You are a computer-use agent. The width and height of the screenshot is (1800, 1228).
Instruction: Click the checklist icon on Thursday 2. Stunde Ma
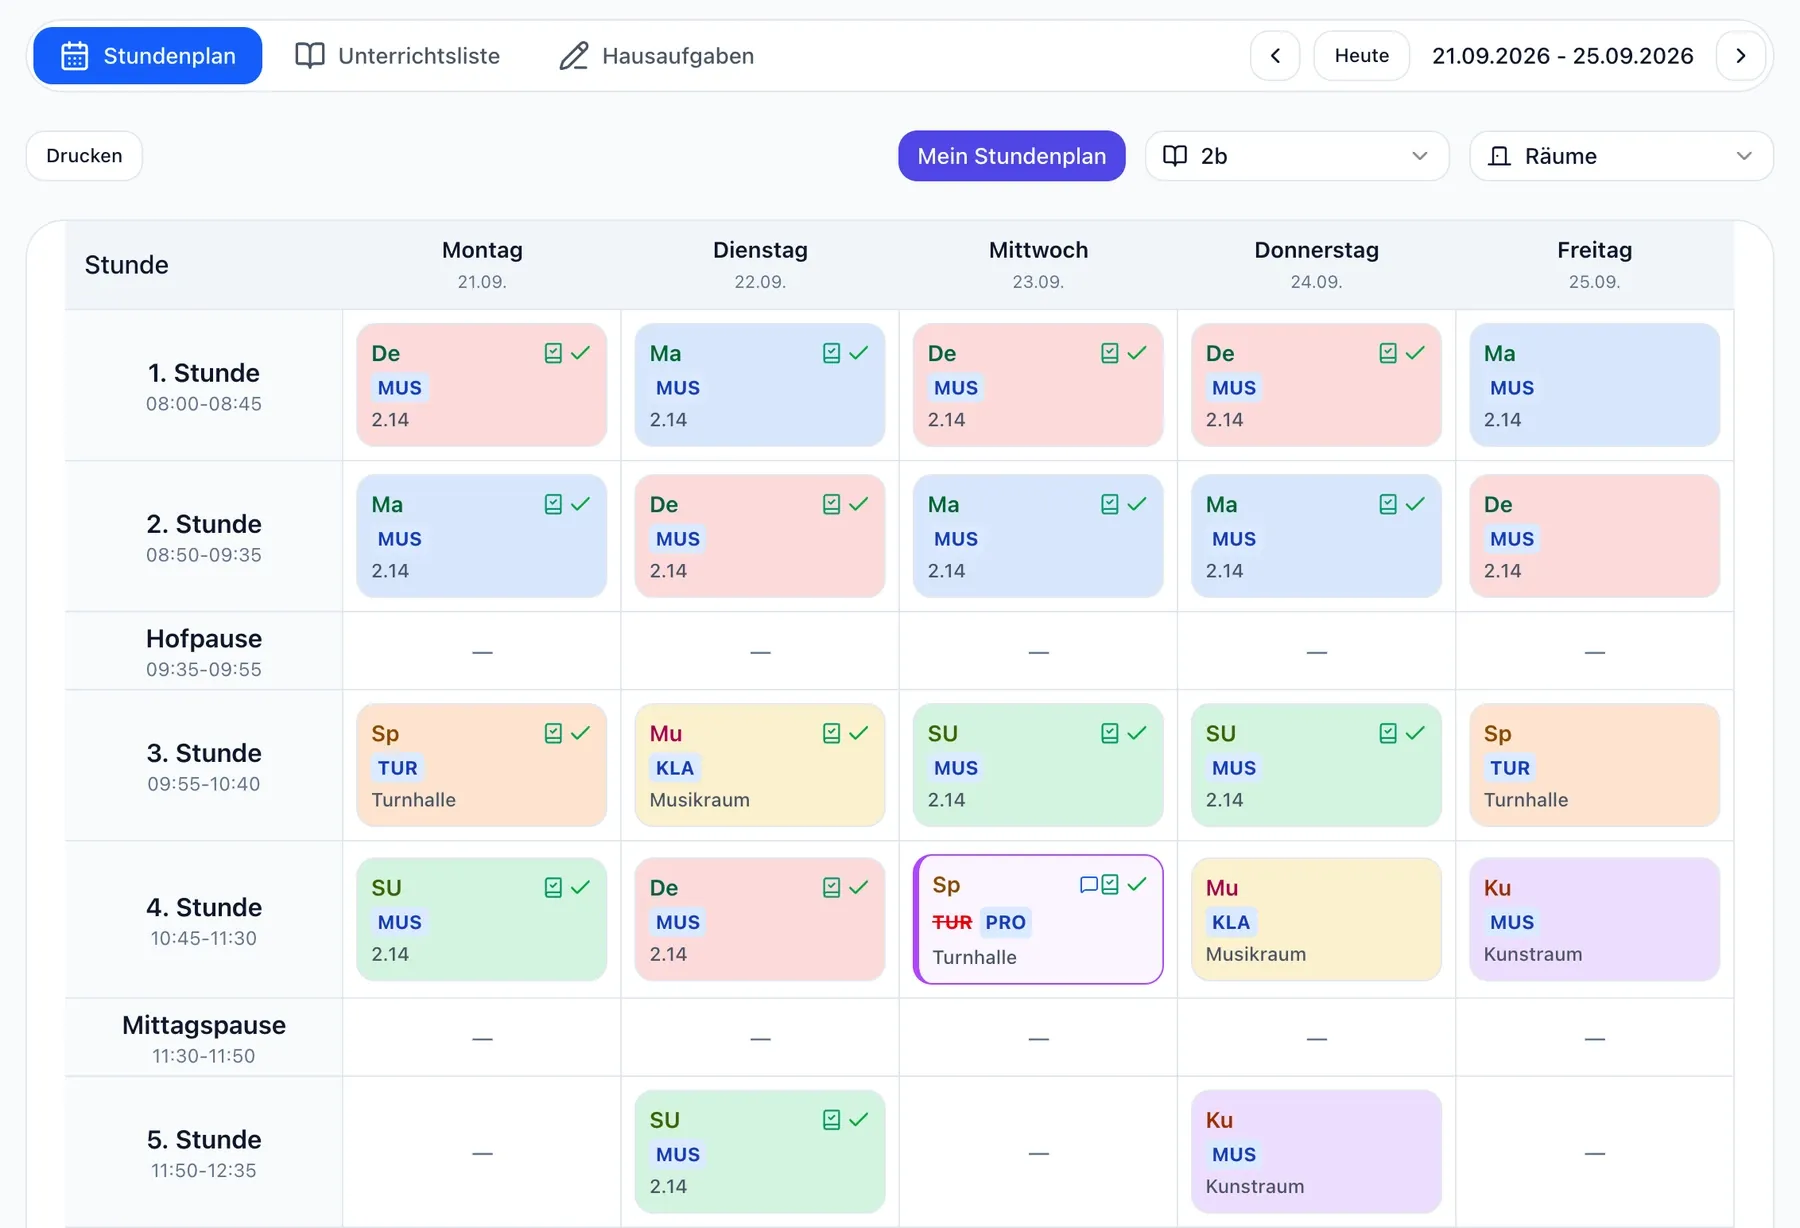click(x=1387, y=504)
